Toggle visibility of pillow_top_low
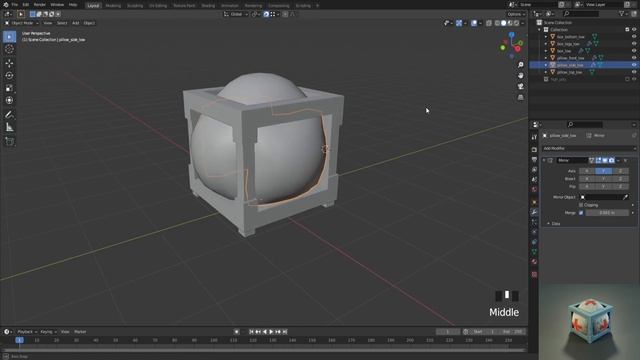 (x=634, y=72)
